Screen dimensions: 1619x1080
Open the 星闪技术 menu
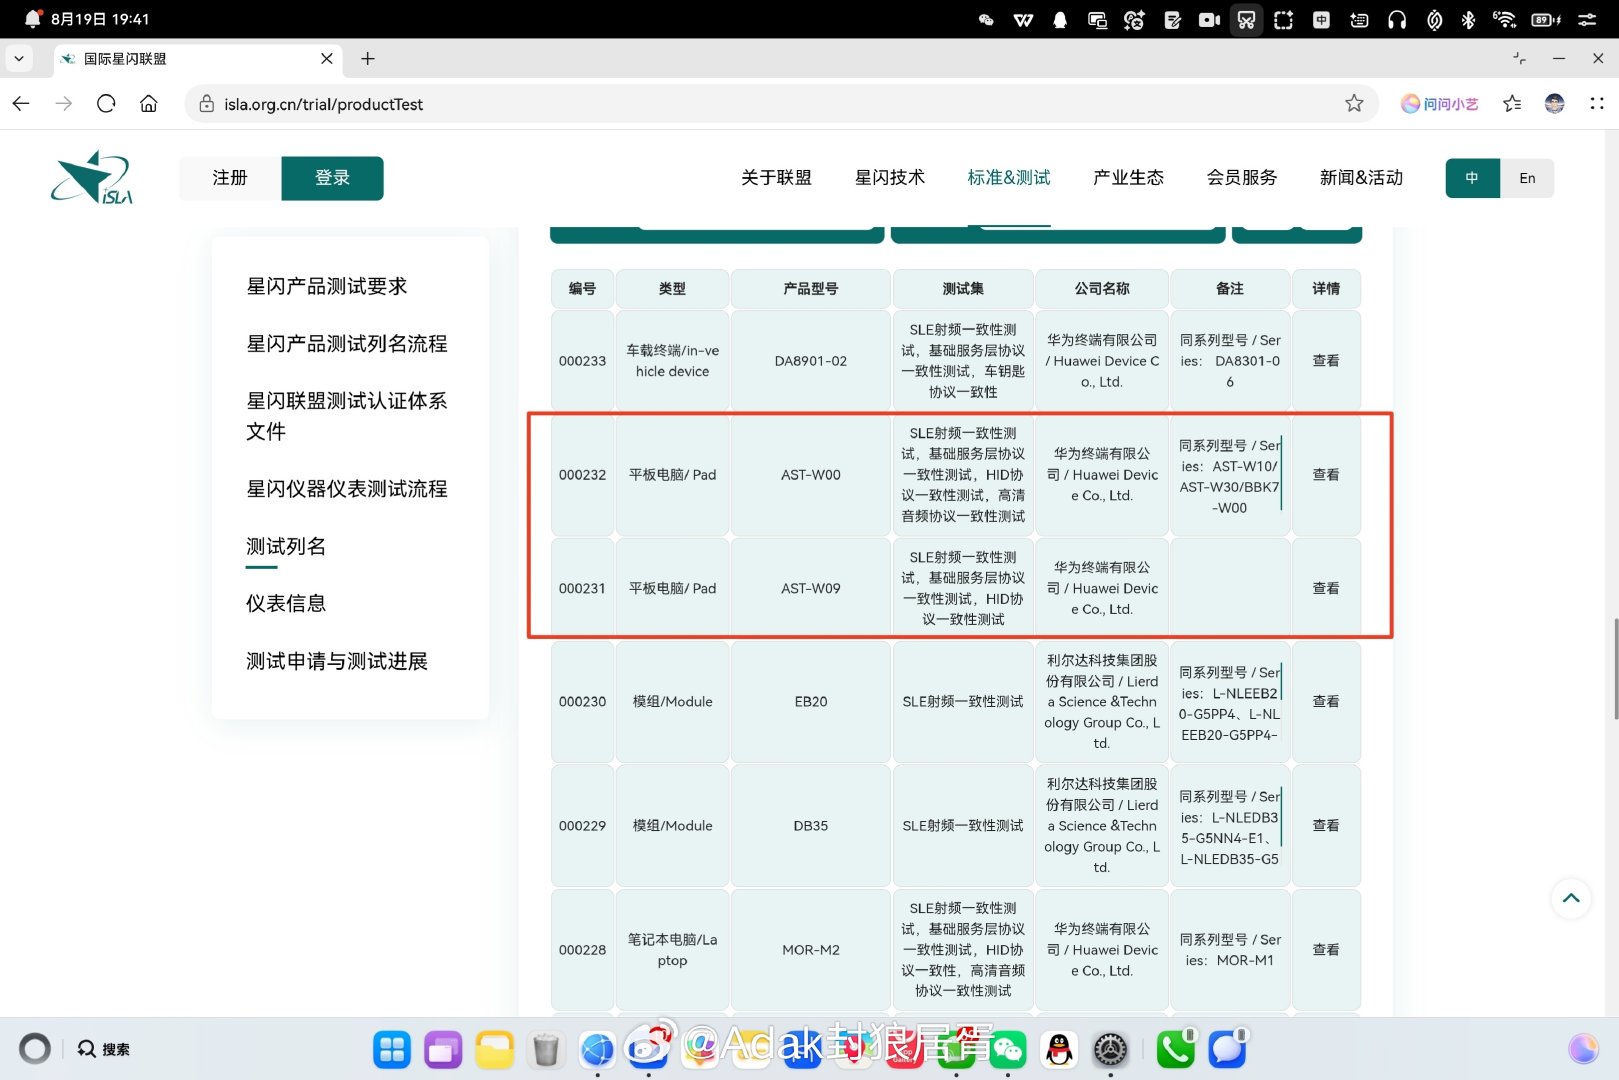click(x=890, y=178)
